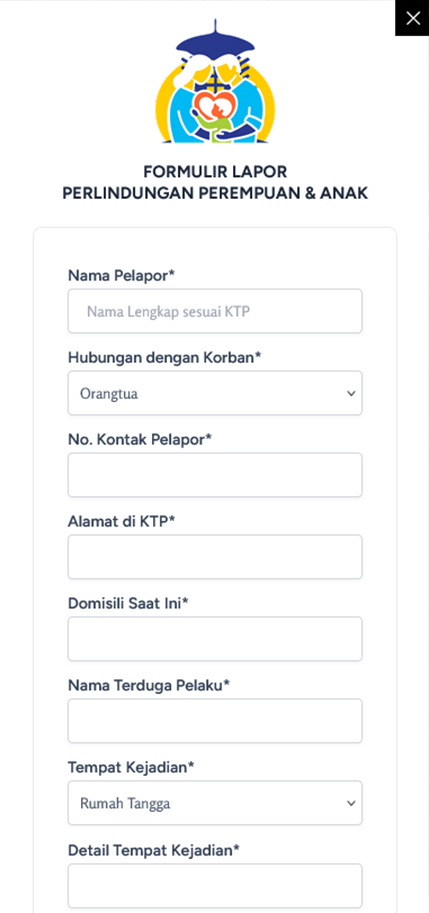Click the Tempat Kejadian* label

point(131,768)
